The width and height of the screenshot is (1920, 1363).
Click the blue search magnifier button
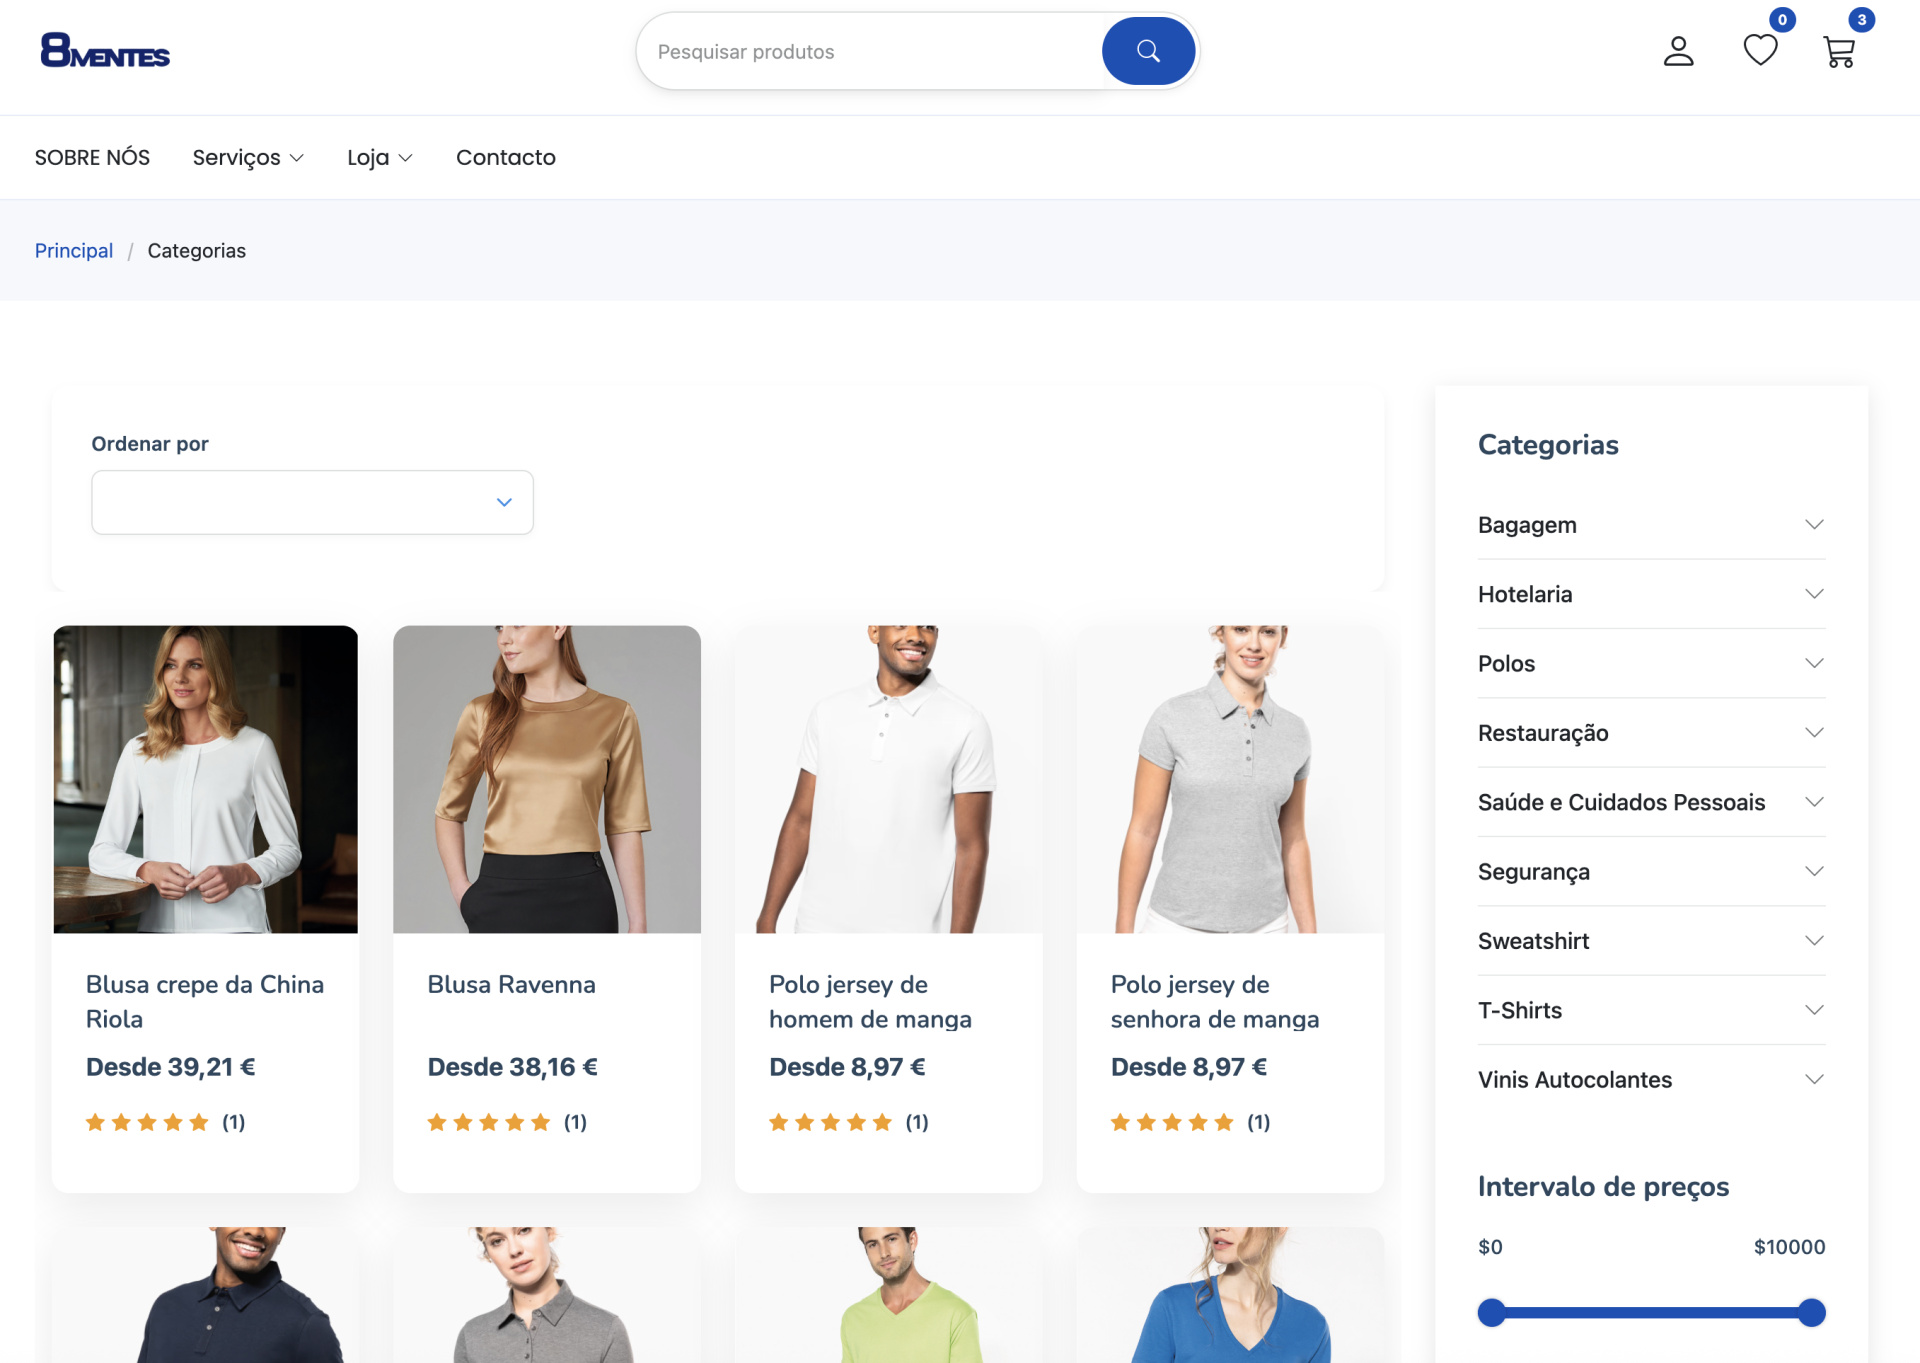coord(1148,51)
